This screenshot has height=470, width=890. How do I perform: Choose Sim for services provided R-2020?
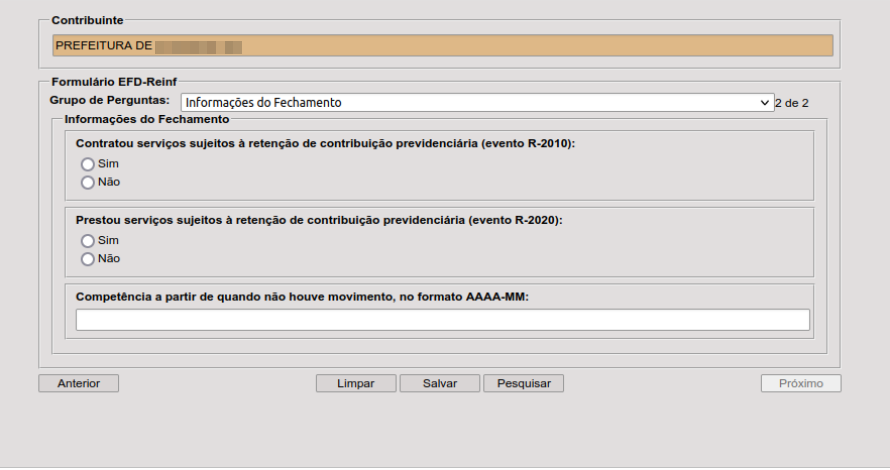click(88, 241)
